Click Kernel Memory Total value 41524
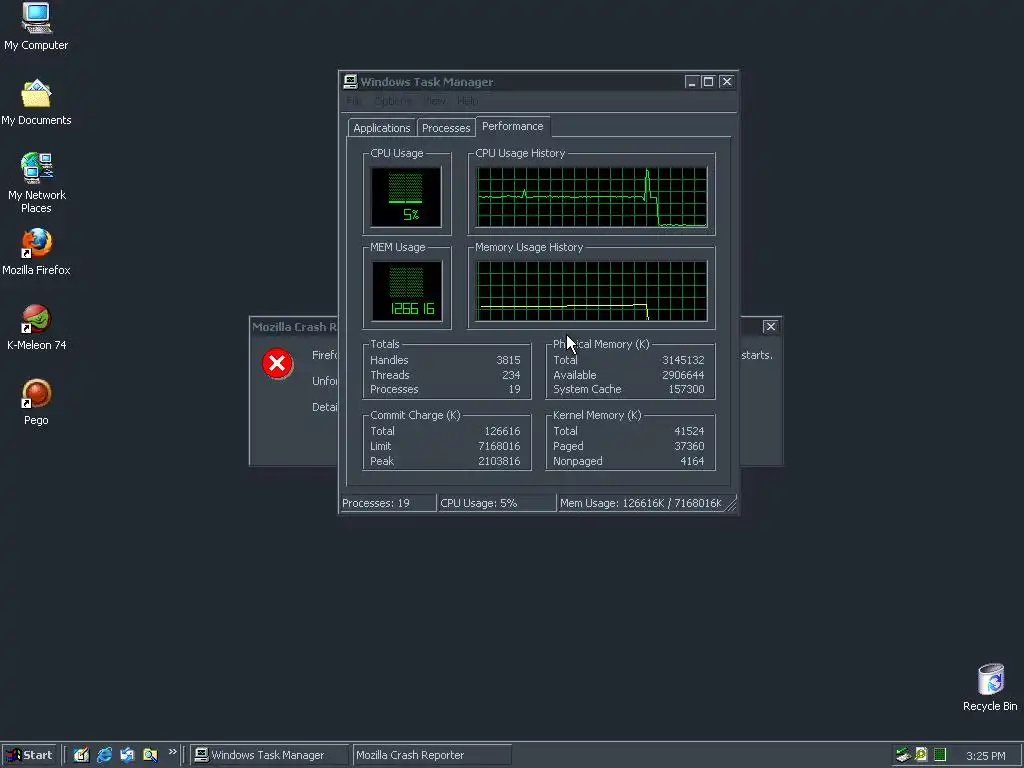Screen dimensions: 1024x768 [689, 431]
